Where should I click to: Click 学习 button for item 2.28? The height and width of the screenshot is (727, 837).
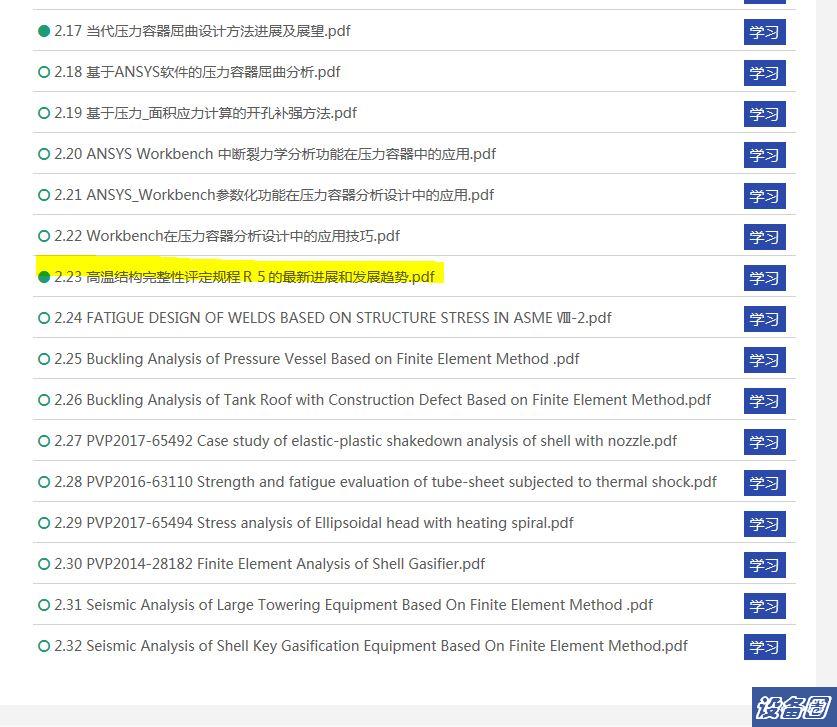[x=764, y=483]
